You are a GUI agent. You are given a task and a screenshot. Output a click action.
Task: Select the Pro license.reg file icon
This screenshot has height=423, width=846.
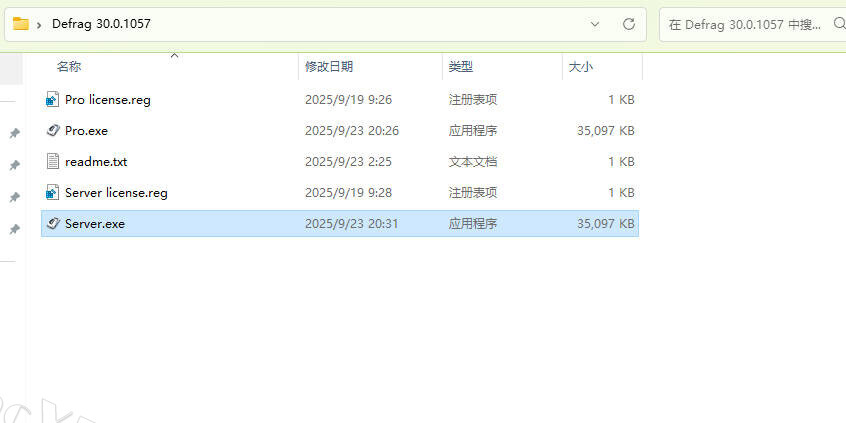pyautogui.click(x=54, y=100)
